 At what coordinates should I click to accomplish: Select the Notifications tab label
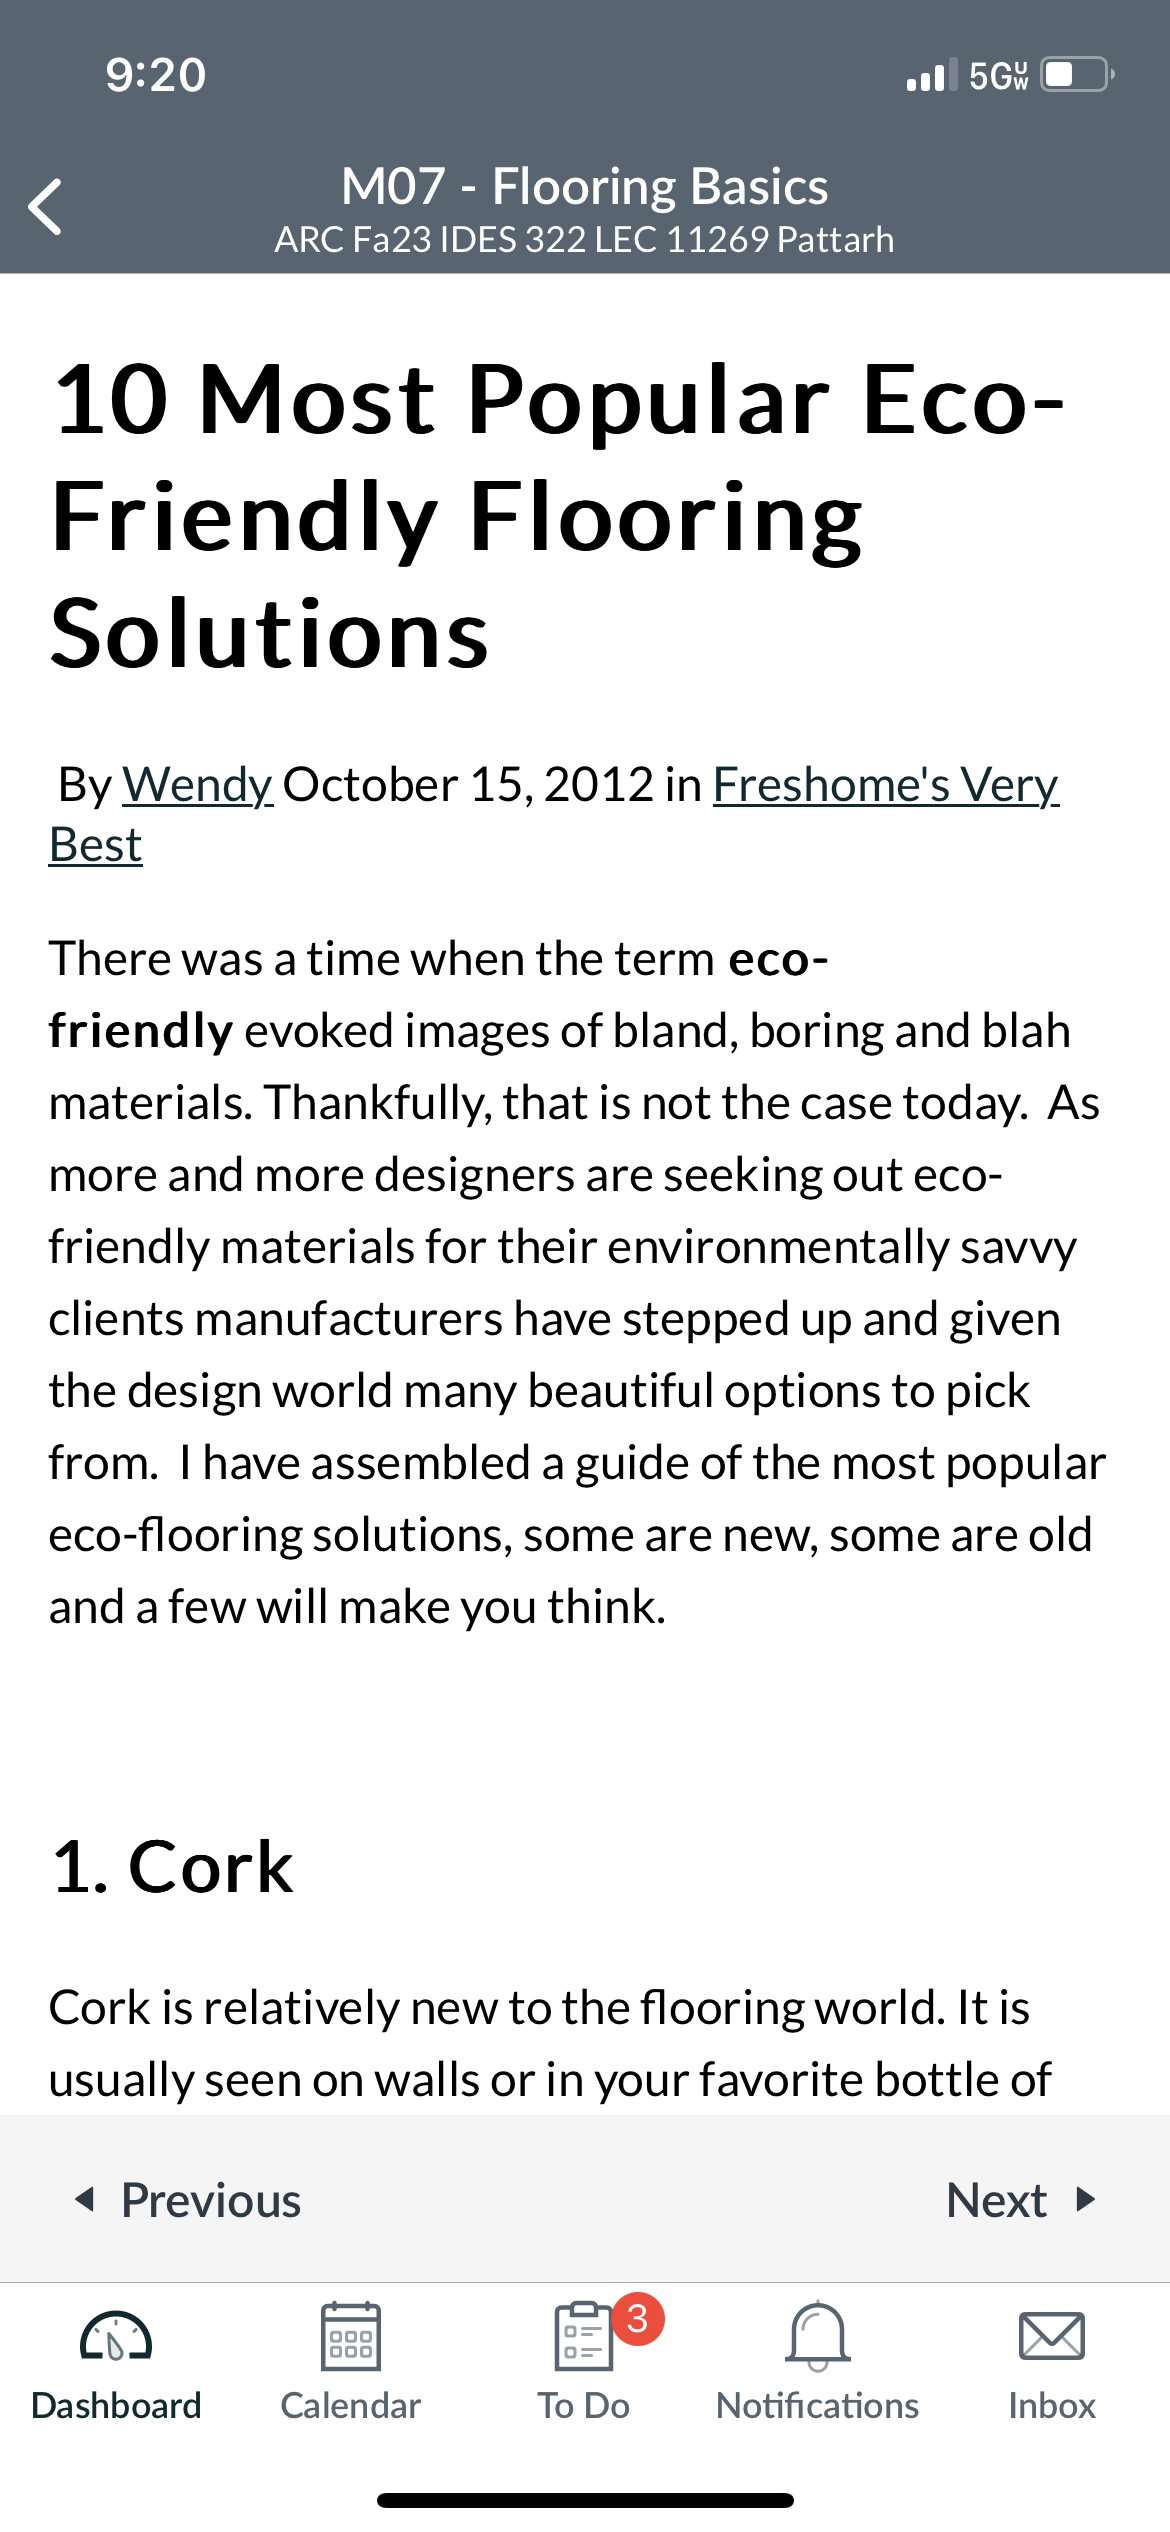(x=817, y=2405)
